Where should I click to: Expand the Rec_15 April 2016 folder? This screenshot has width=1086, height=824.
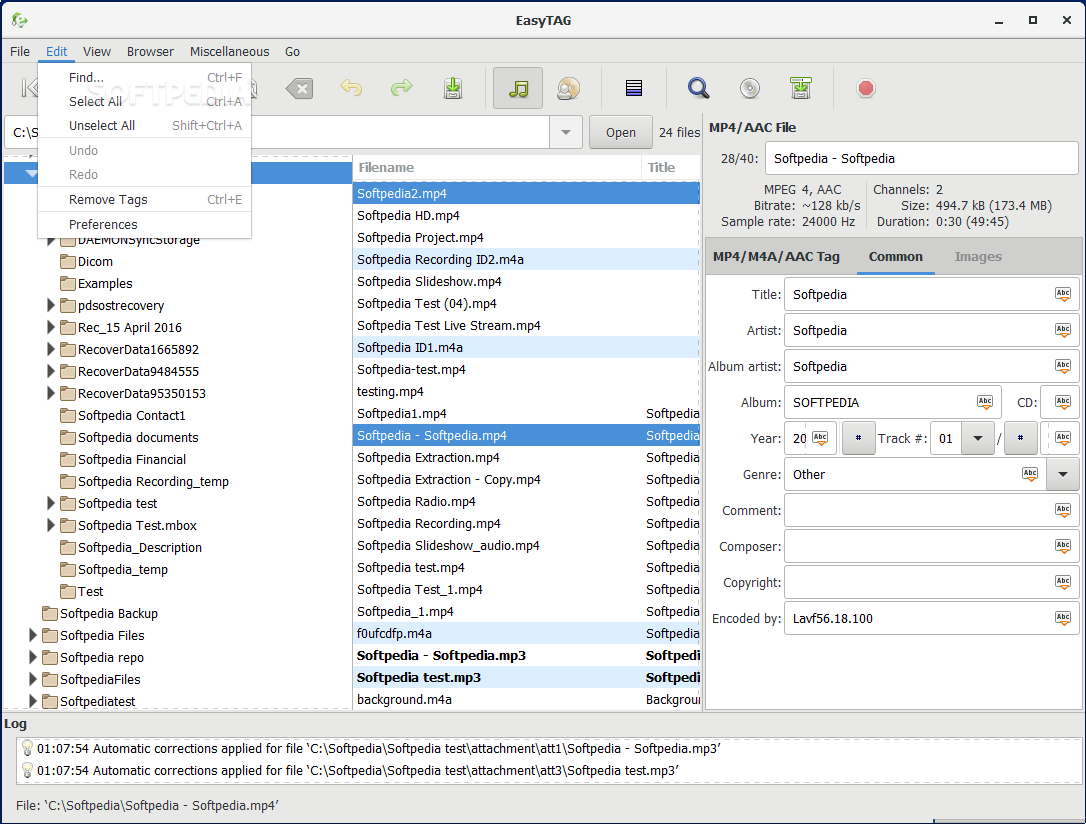click(50, 328)
